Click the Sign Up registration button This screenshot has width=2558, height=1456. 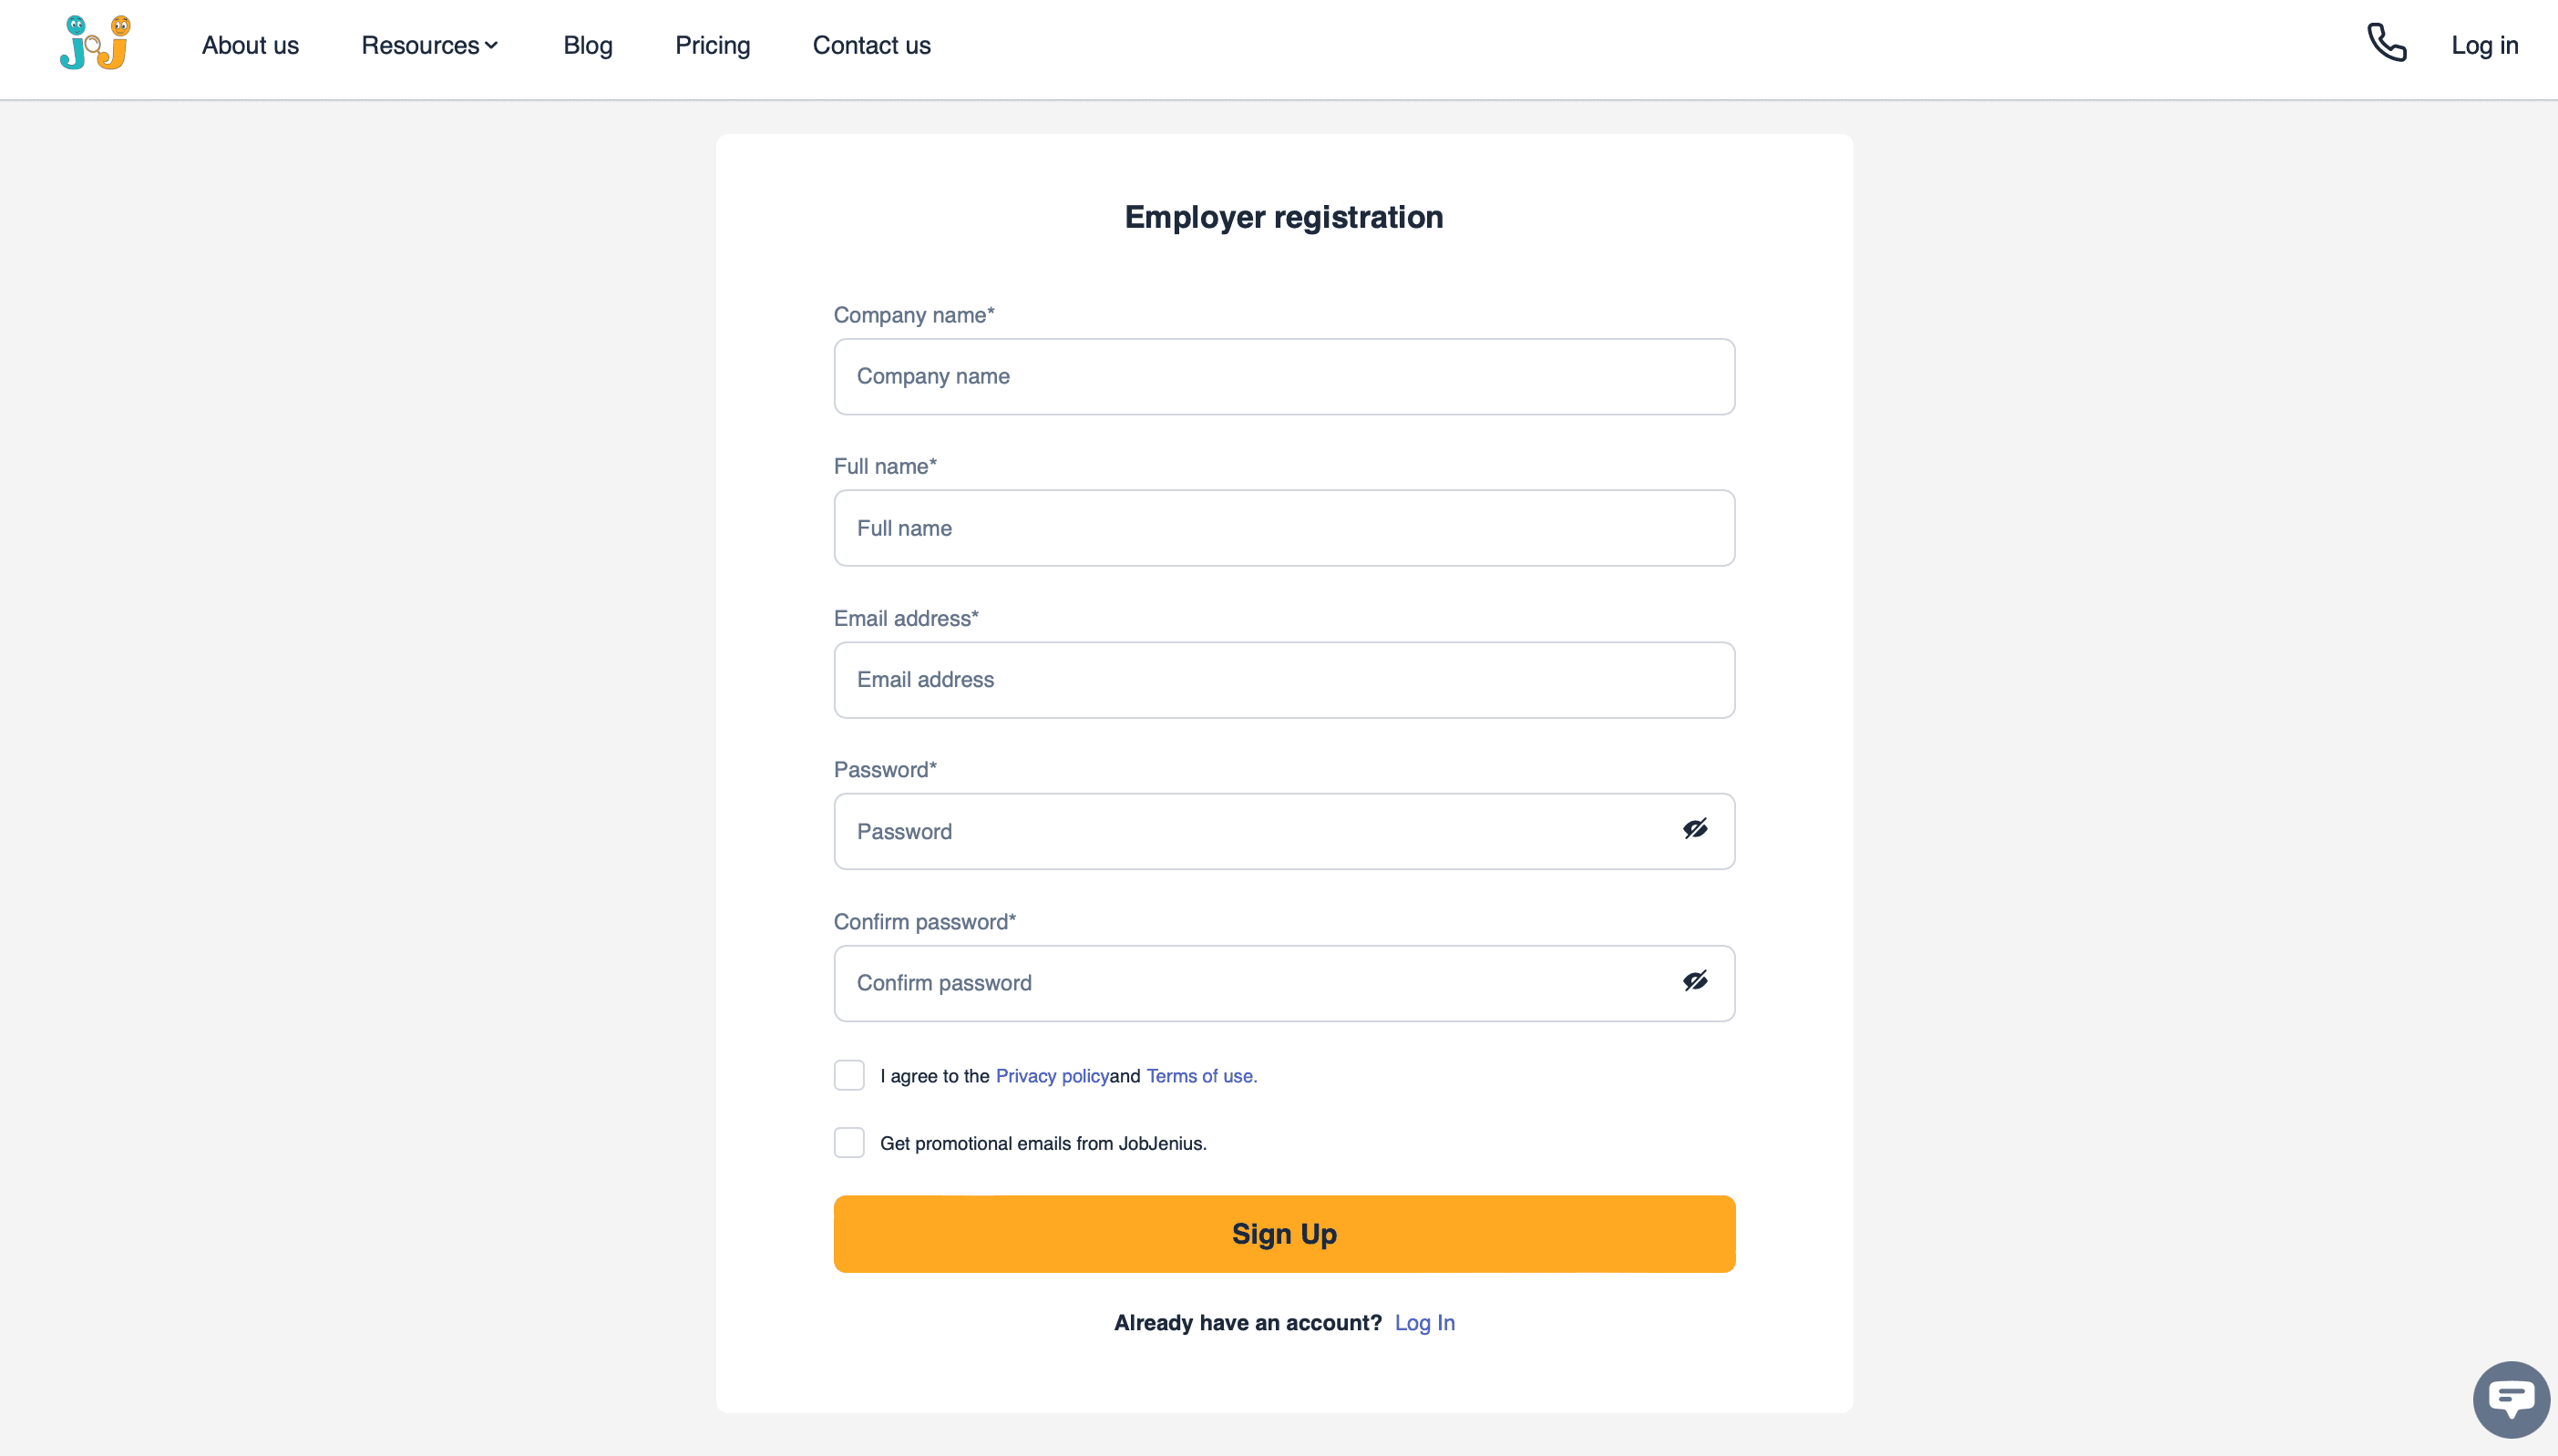(1284, 1233)
